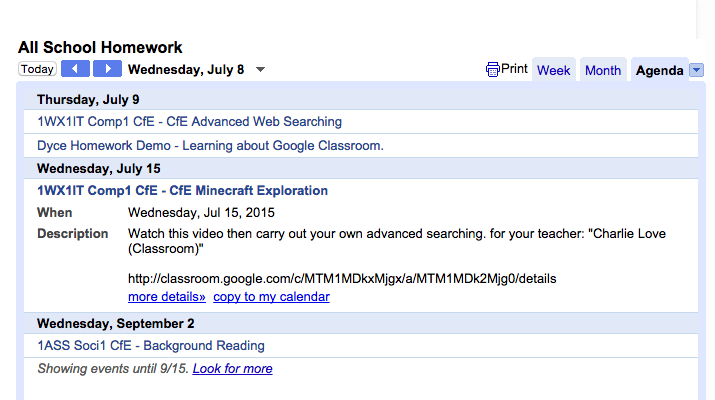Collapse the CfE Minecraft Exploration event

pos(182,191)
